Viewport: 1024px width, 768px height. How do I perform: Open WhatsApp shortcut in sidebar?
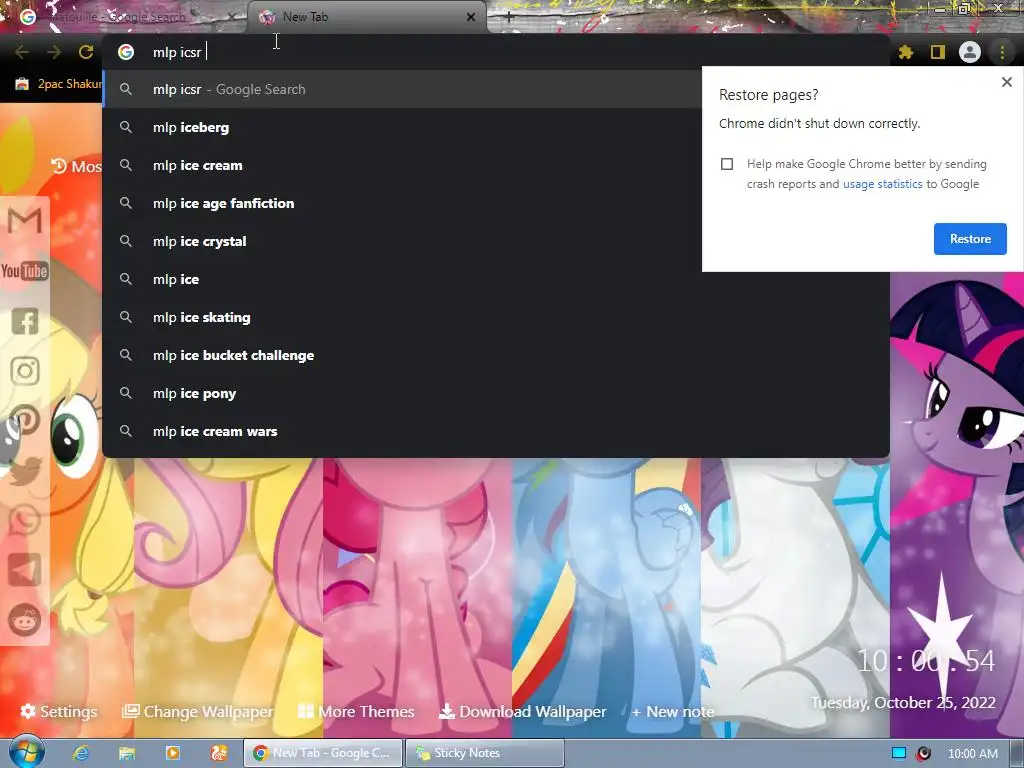pos(25,520)
